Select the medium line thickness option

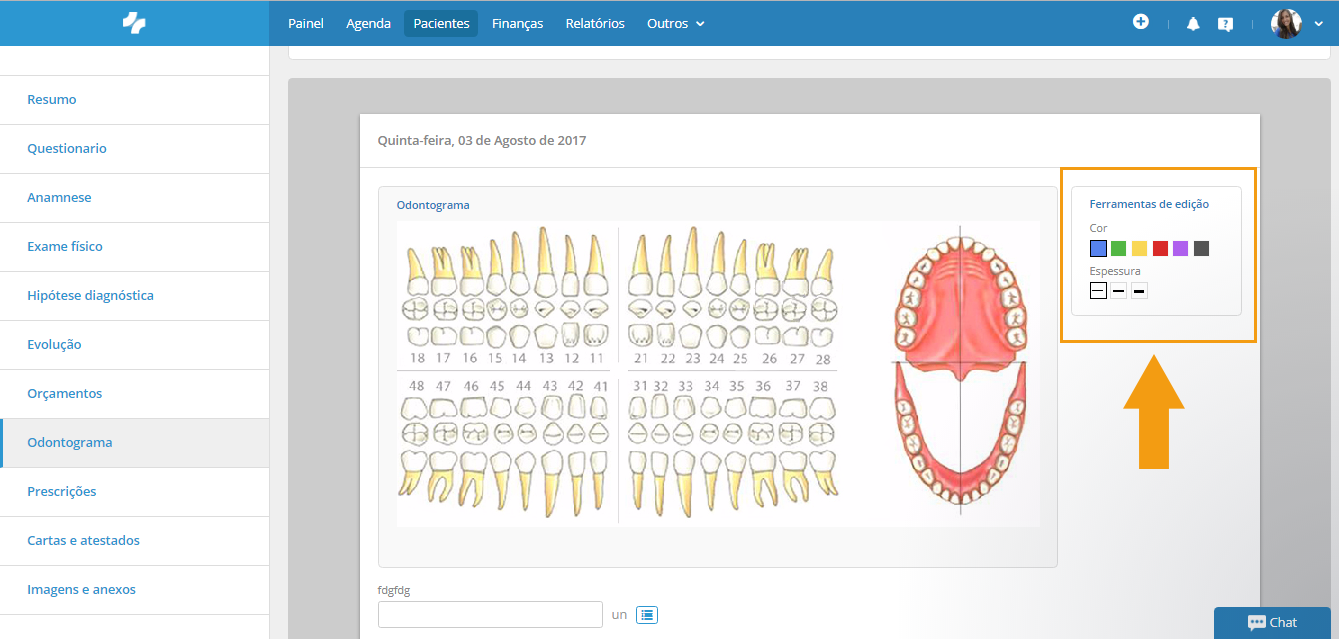[x=1119, y=291]
